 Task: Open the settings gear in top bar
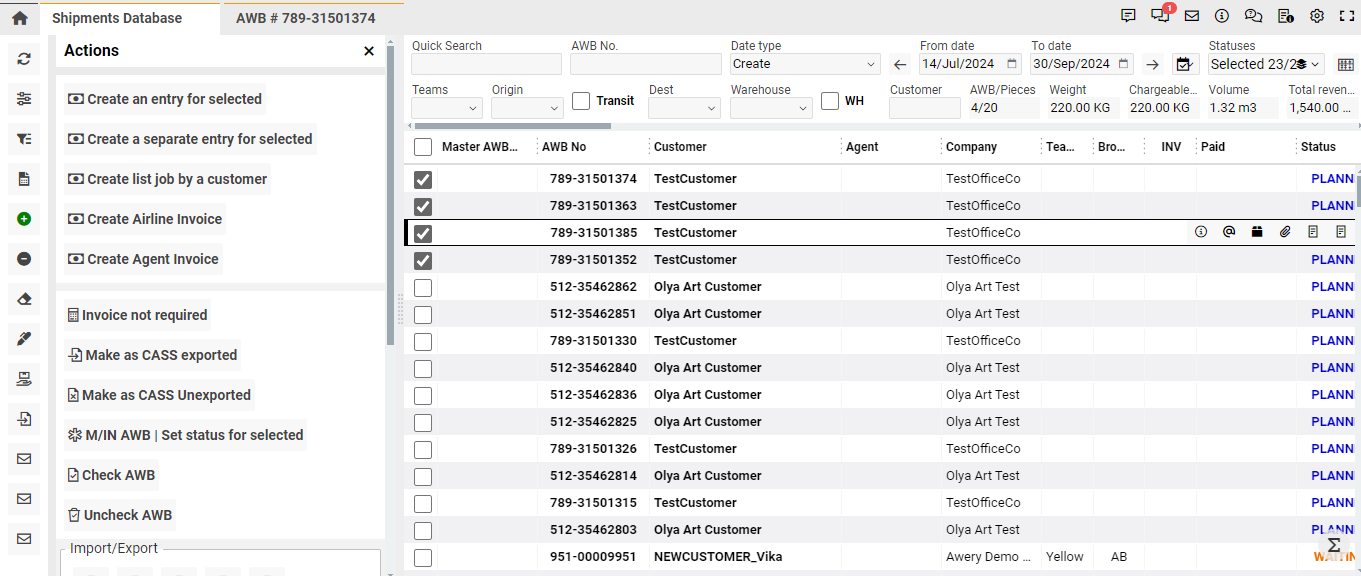coord(1317,16)
